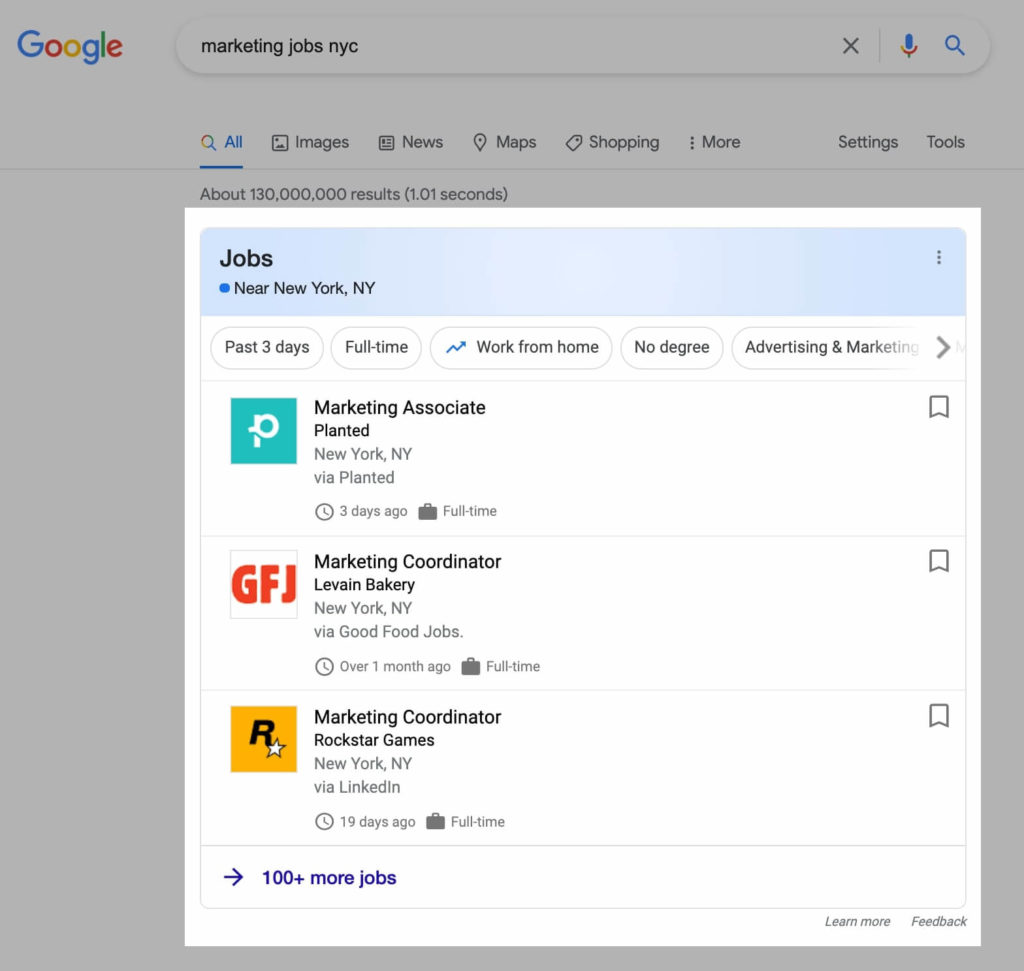Switch to the Images tab
The width and height of the screenshot is (1024, 971).
pos(310,142)
